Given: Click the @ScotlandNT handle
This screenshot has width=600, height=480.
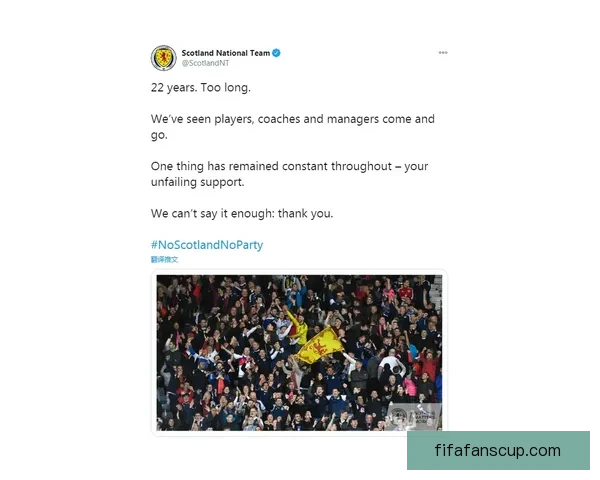Looking at the screenshot, I should pos(205,63).
